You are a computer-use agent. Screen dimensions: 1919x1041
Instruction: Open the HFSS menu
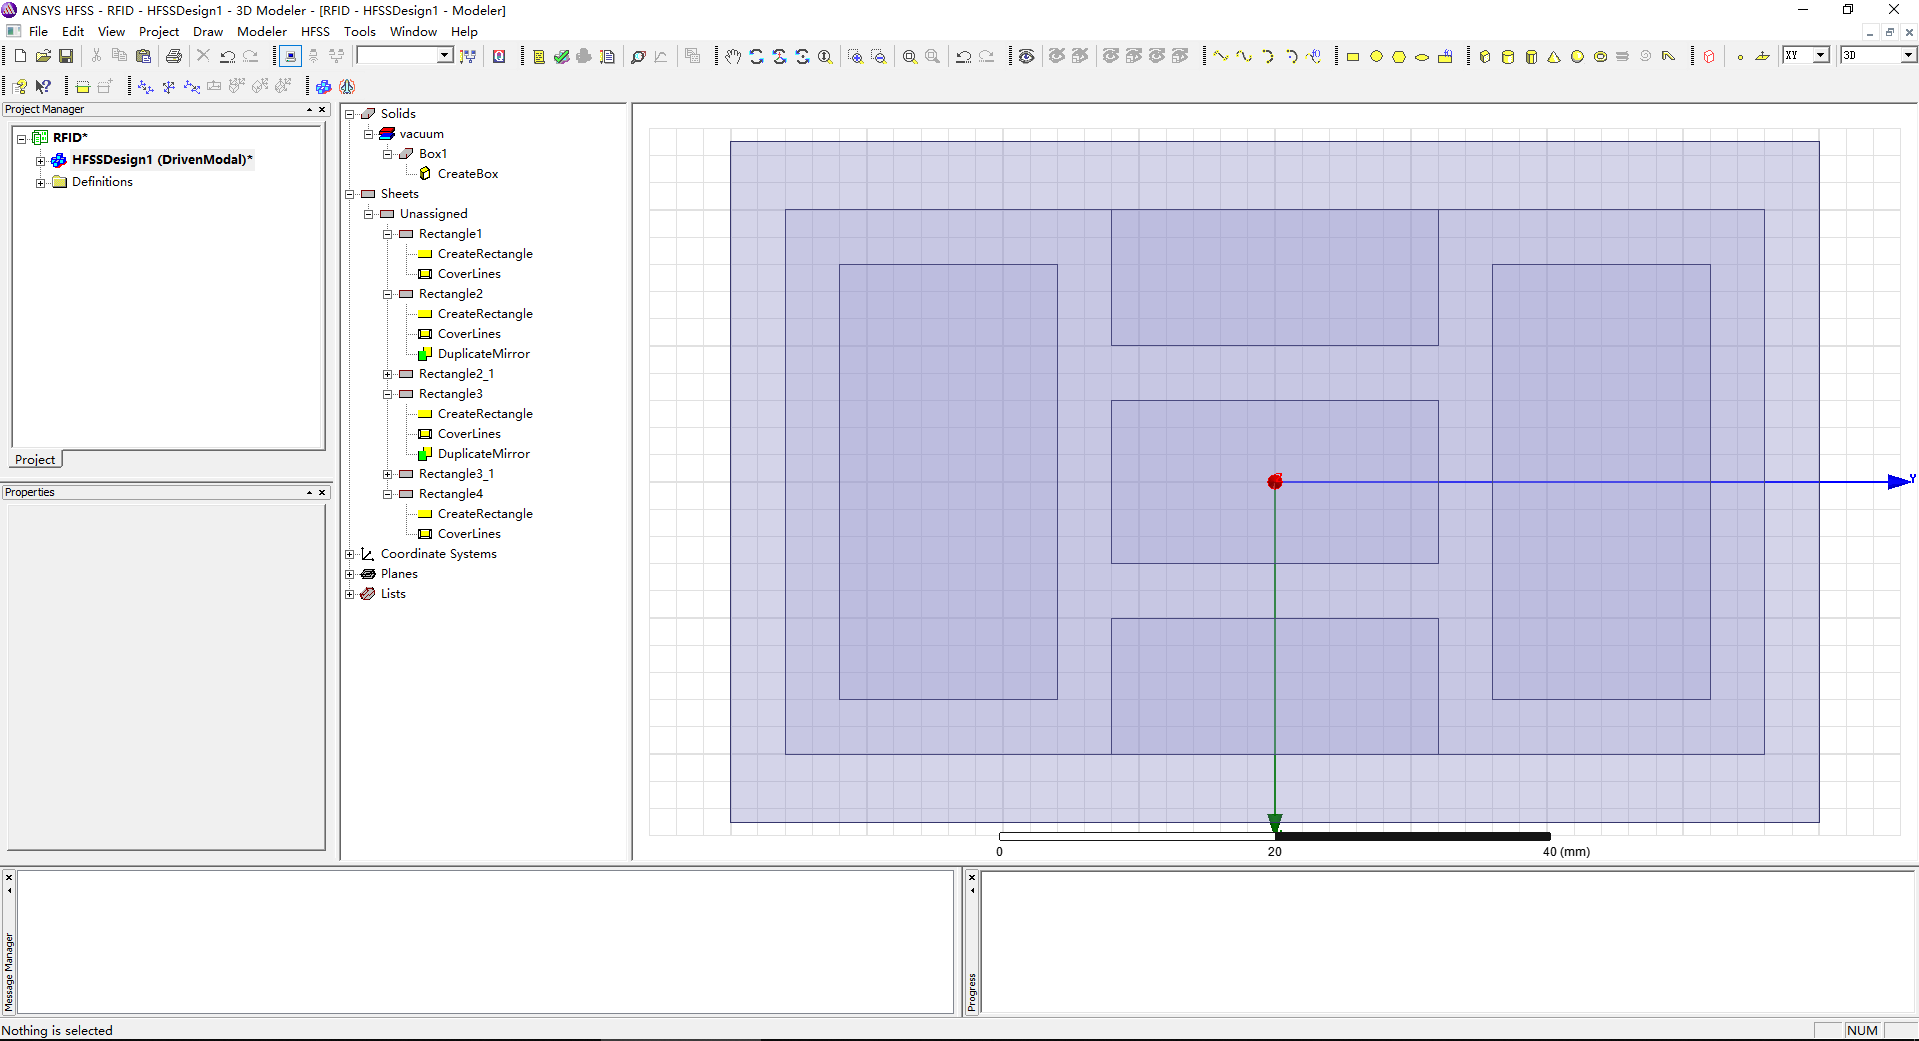coord(315,32)
